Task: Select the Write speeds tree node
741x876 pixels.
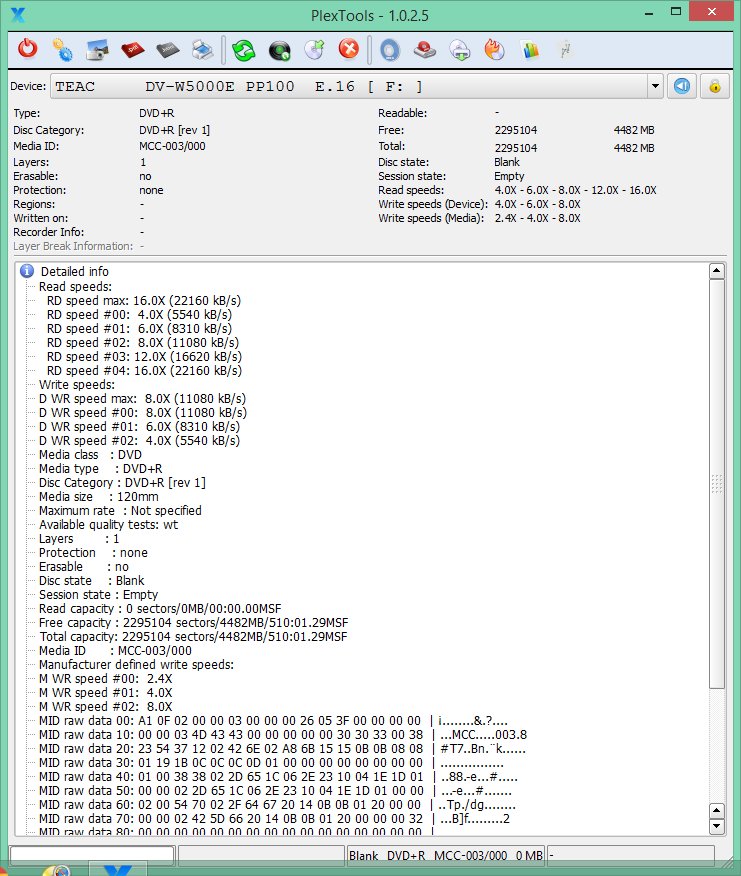Action: pyautogui.click(x=77, y=384)
